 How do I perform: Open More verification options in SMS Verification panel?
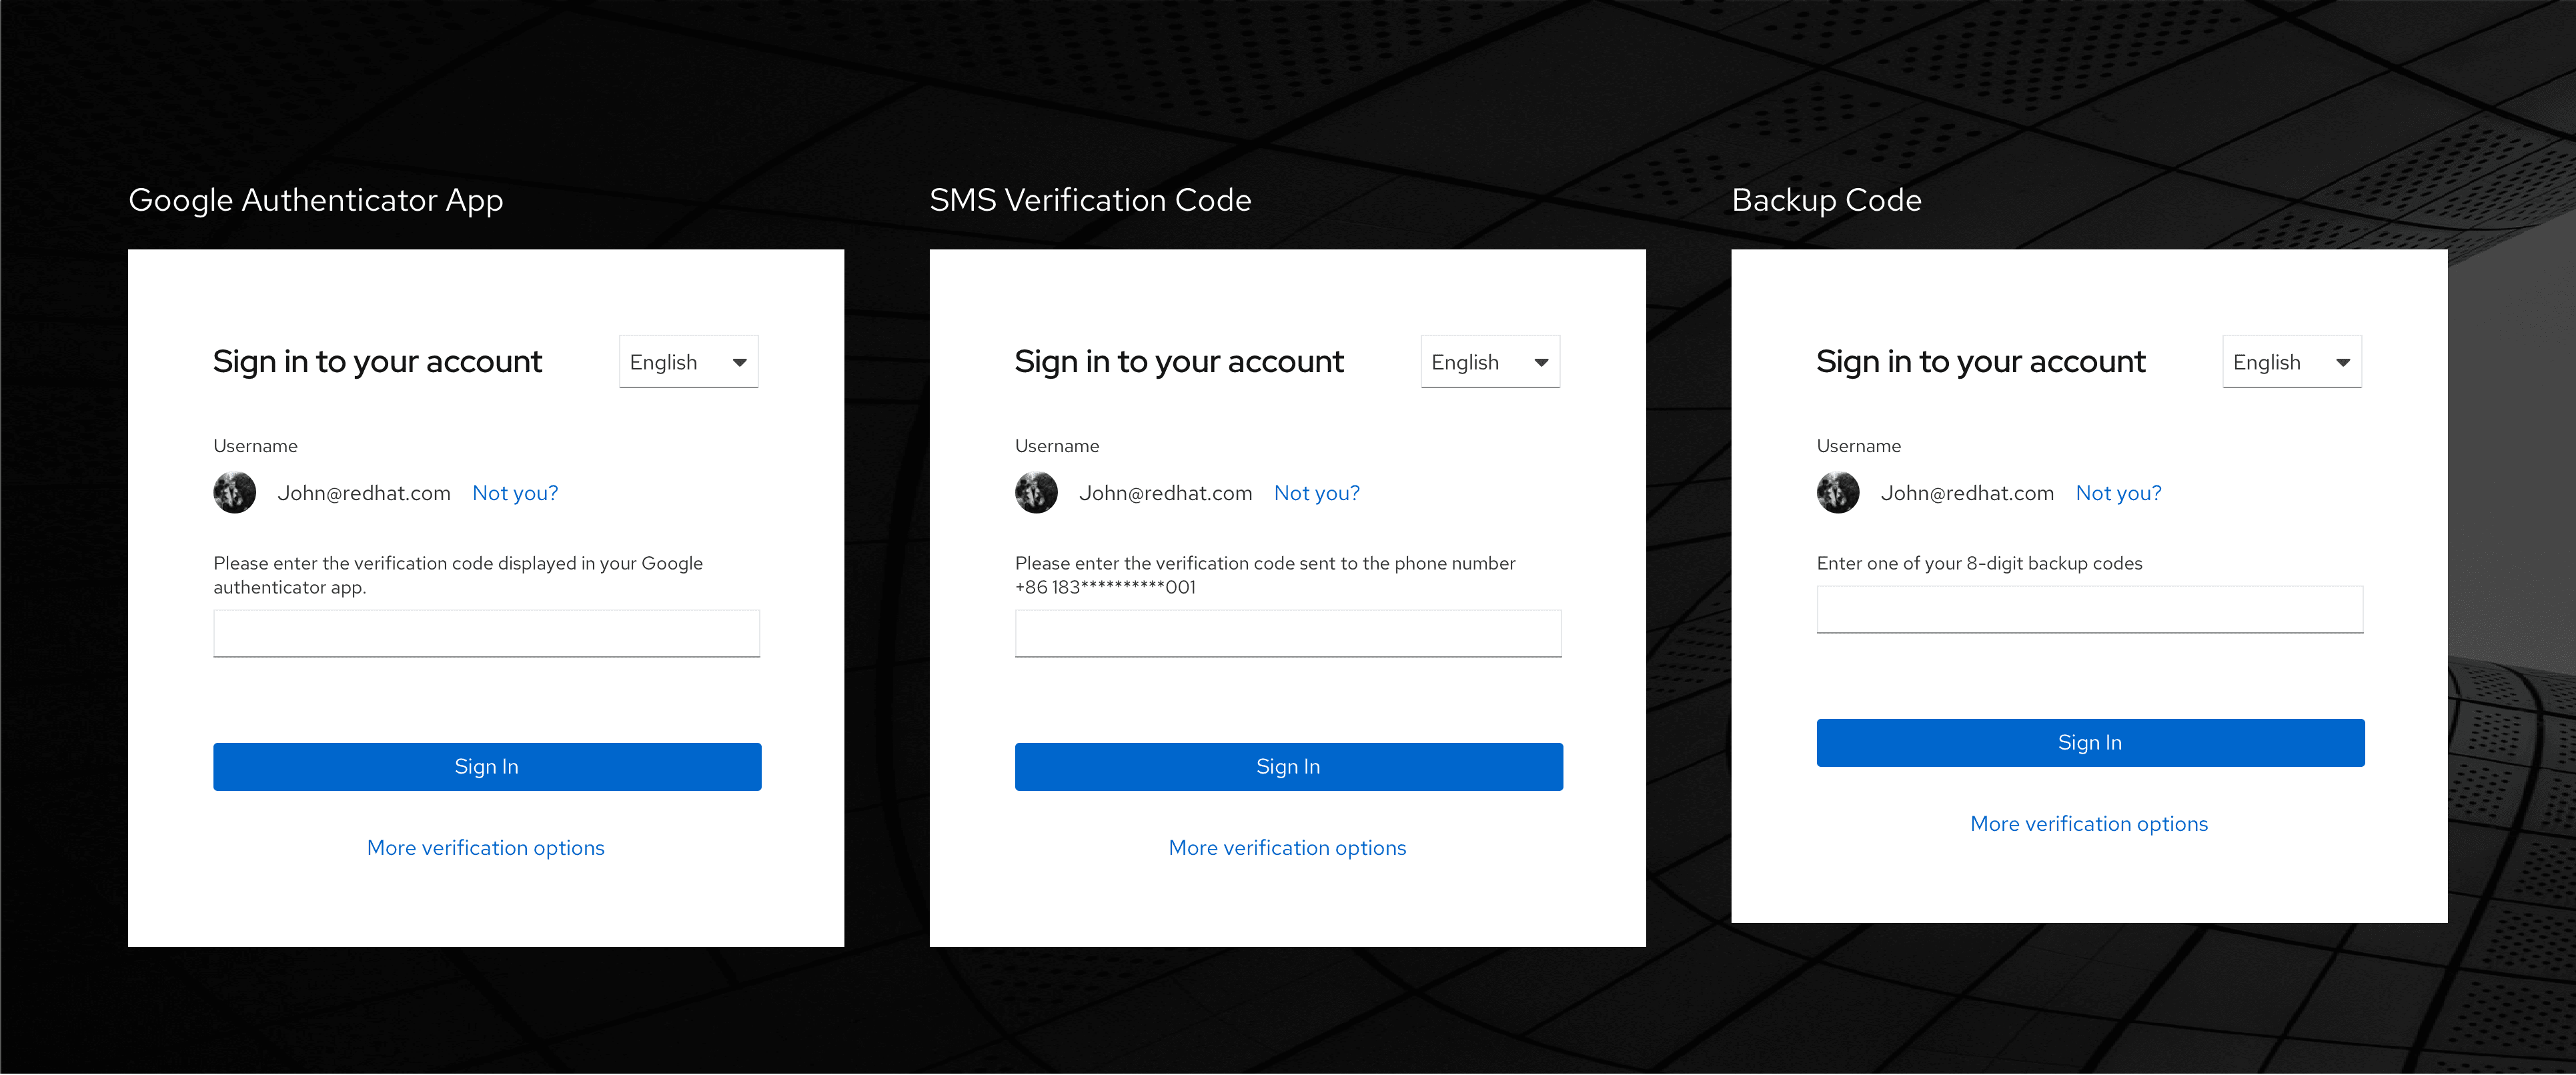pyautogui.click(x=1287, y=848)
